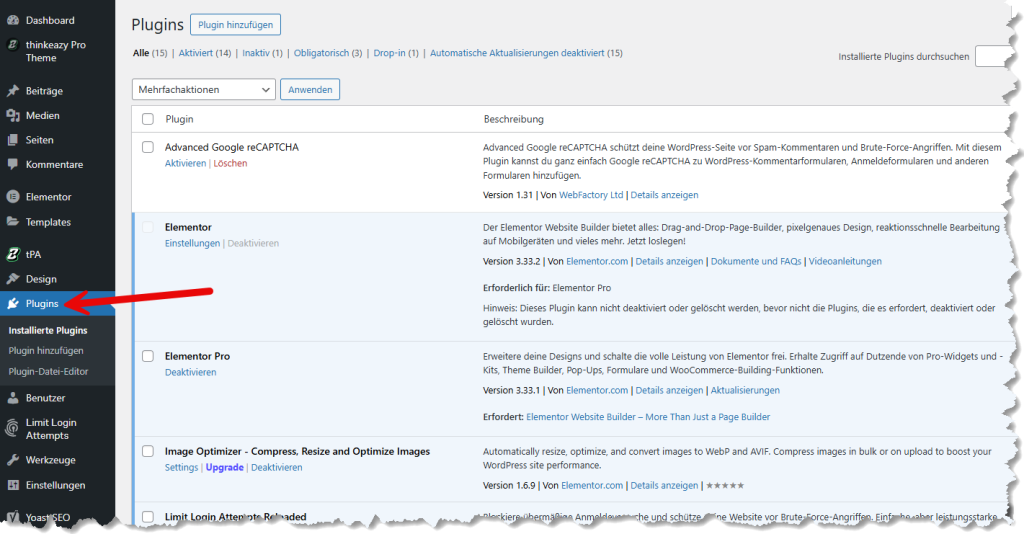Click Löschen under Advanced Google reCAPTCHA
The width and height of the screenshot is (1024, 534).
[231, 163]
